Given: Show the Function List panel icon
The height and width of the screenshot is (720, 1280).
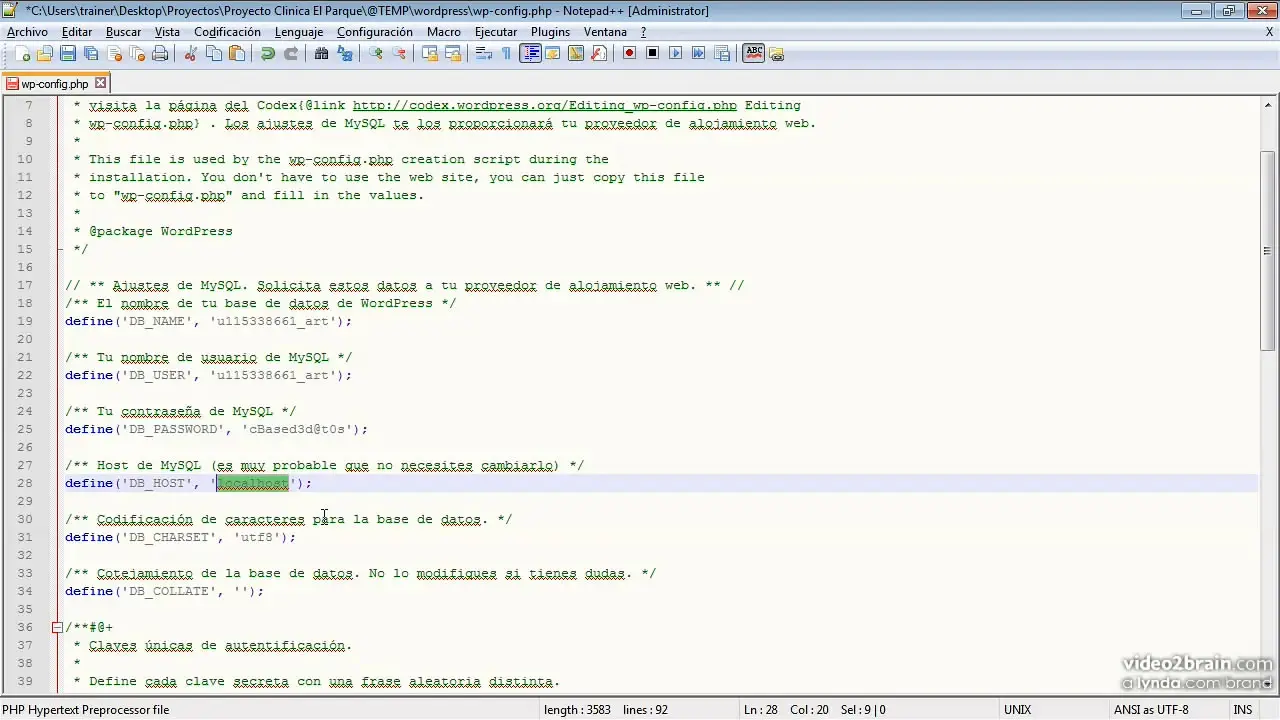Looking at the screenshot, I should pos(599,53).
